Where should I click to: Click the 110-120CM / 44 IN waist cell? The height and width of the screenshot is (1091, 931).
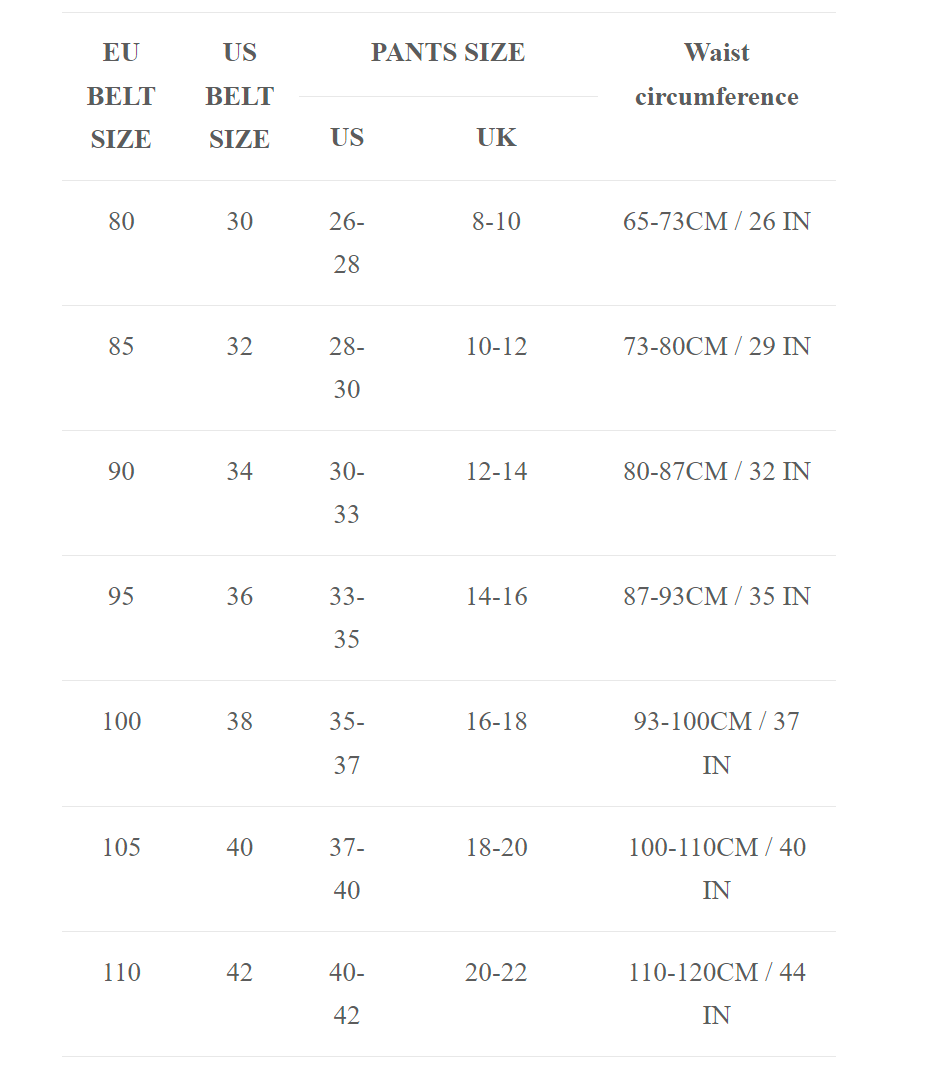(716, 994)
